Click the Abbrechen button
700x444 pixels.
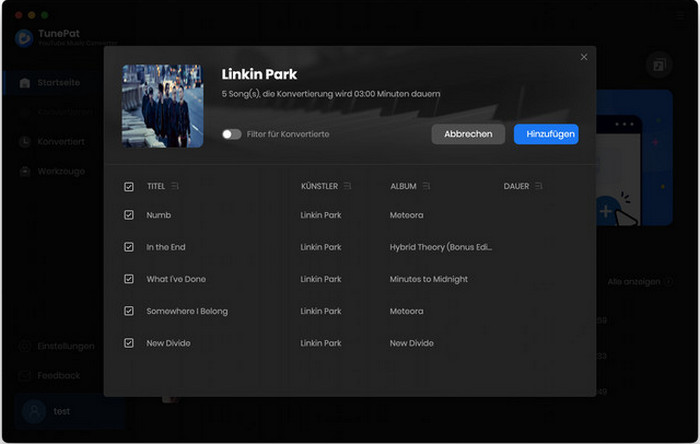[x=468, y=134]
